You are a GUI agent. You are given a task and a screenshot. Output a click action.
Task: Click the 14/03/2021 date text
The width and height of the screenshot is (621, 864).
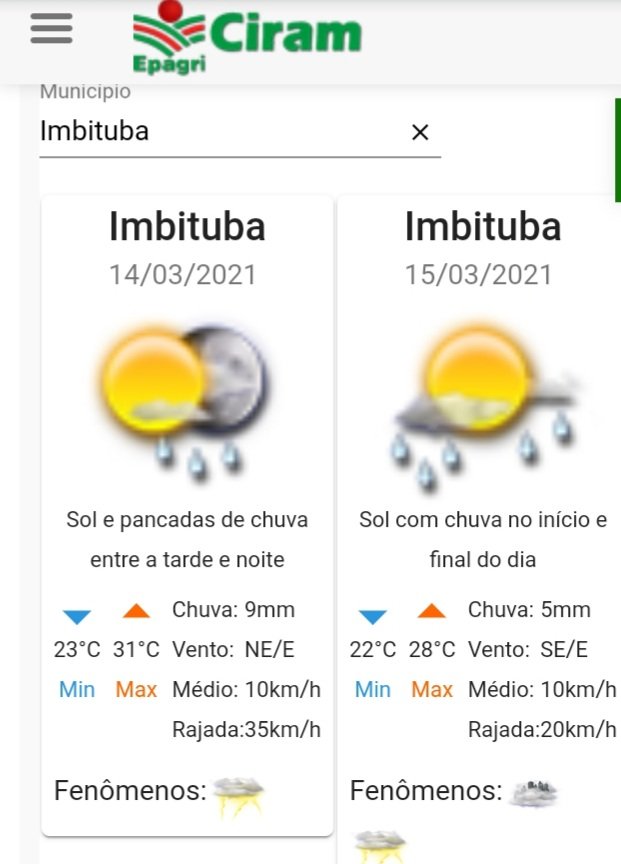coord(183,275)
